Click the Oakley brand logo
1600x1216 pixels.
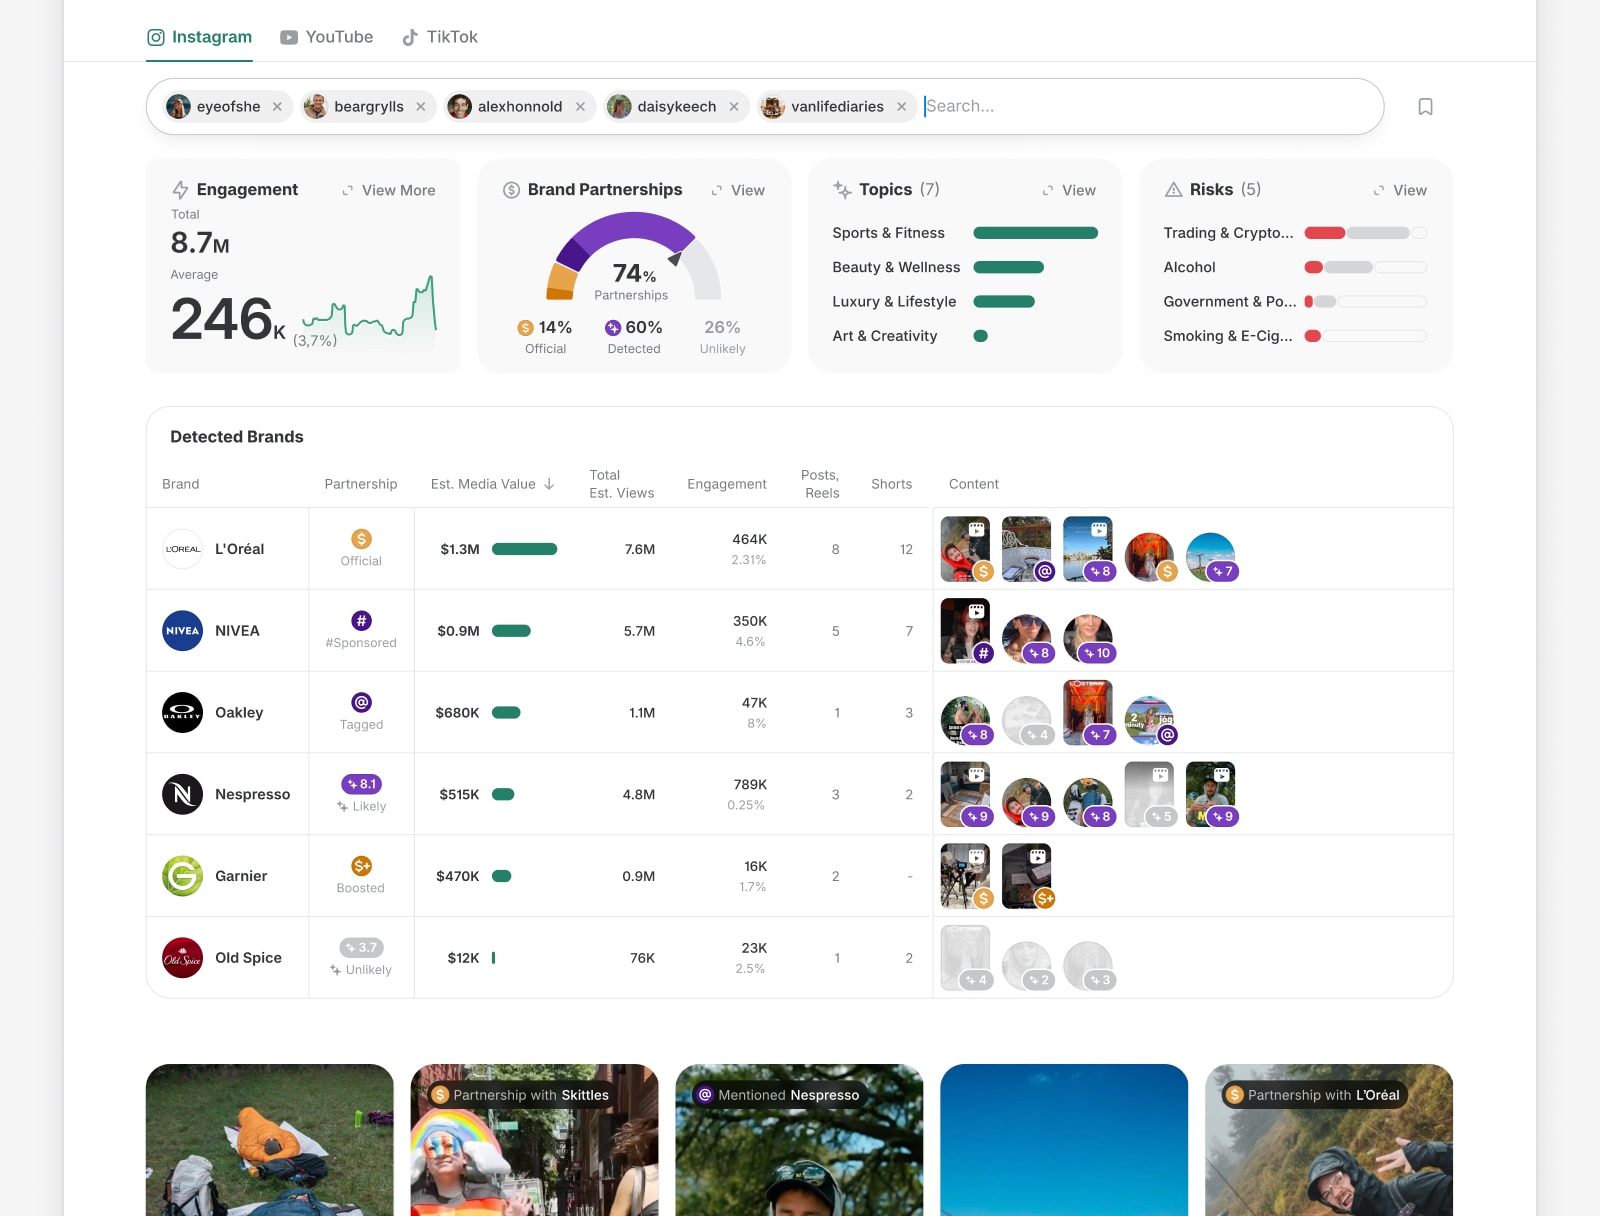183,713
